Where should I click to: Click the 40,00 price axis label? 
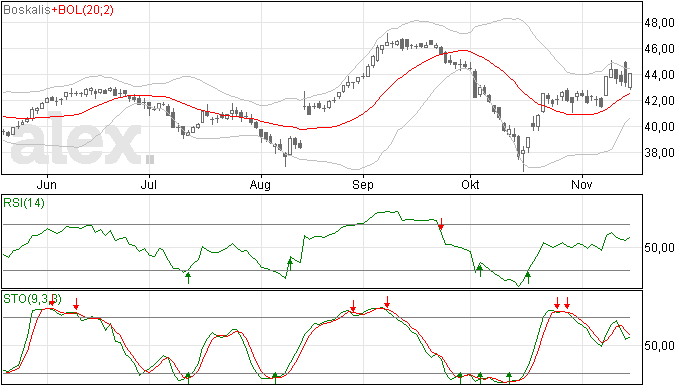[x=659, y=127]
